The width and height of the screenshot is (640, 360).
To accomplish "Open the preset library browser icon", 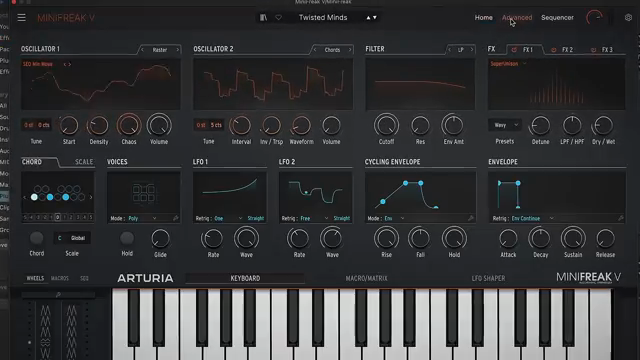I will (x=263, y=18).
